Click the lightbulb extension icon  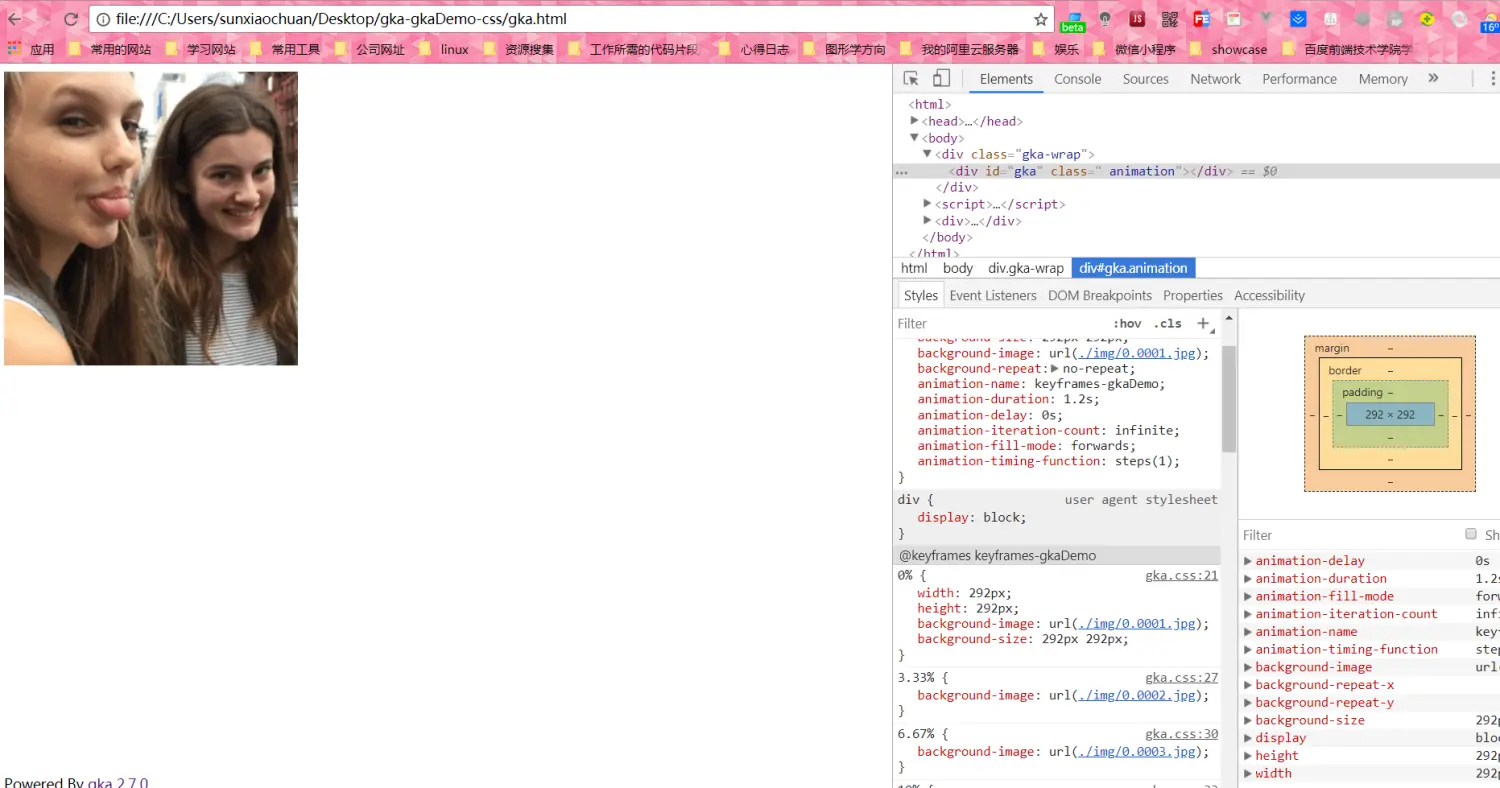(x=1105, y=19)
